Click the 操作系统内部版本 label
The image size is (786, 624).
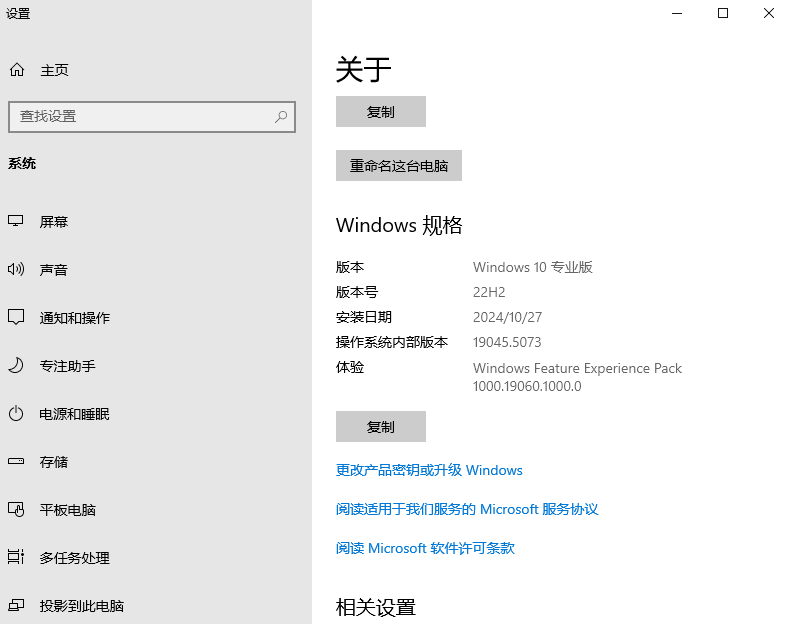pyautogui.click(x=392, y=342)
